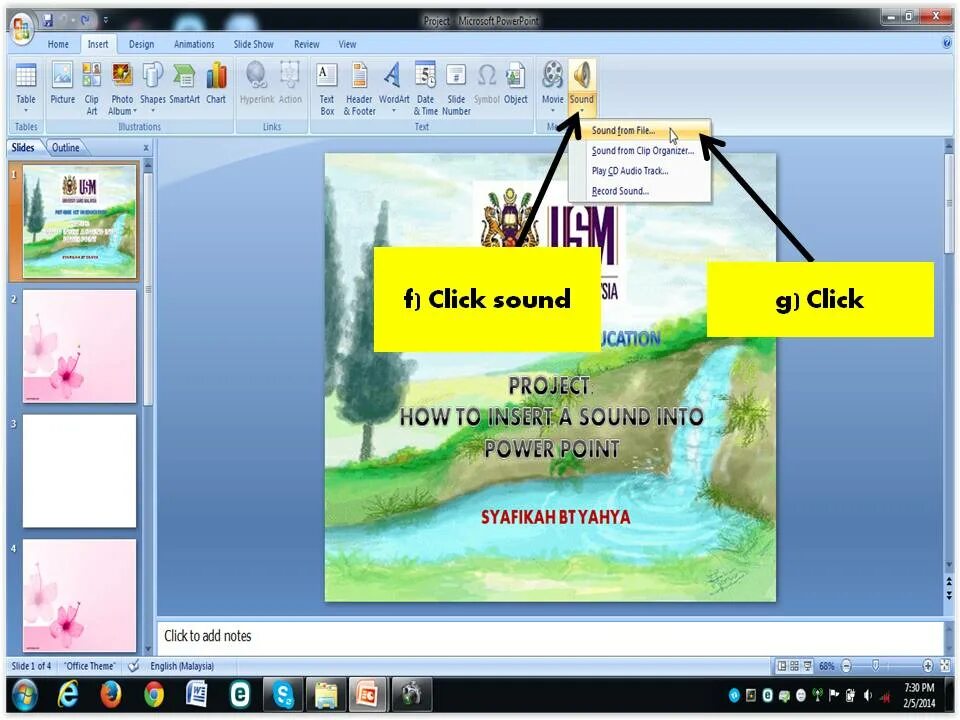Open Skype from the taskbar

283,694
